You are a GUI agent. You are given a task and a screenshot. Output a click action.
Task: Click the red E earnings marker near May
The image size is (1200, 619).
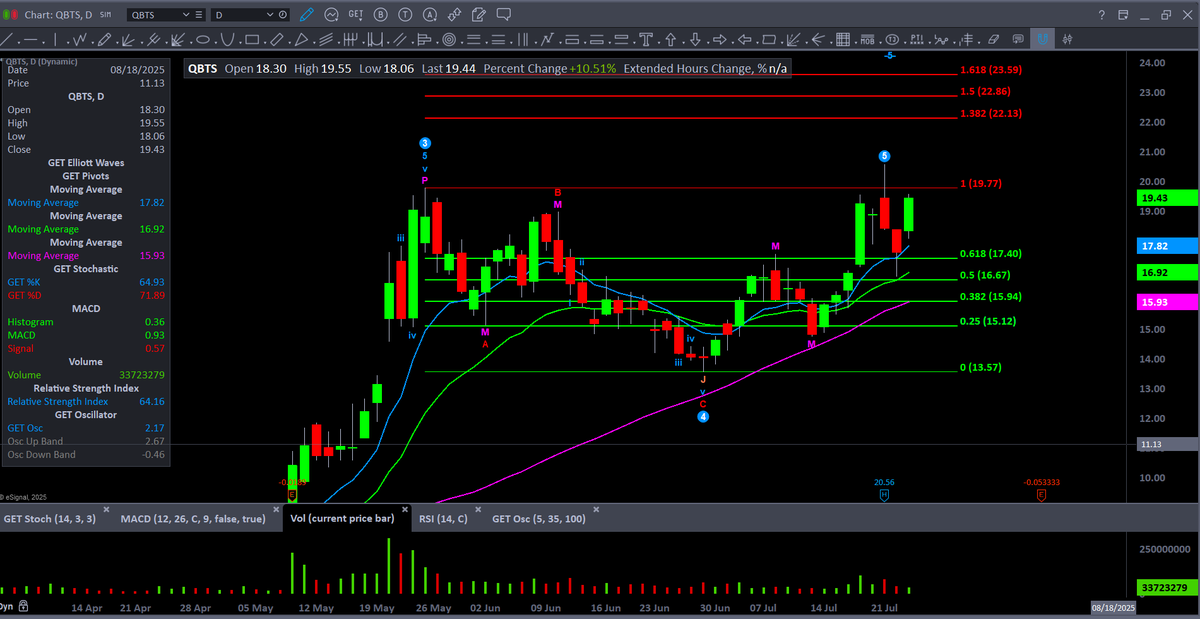(x=293, y=494)
